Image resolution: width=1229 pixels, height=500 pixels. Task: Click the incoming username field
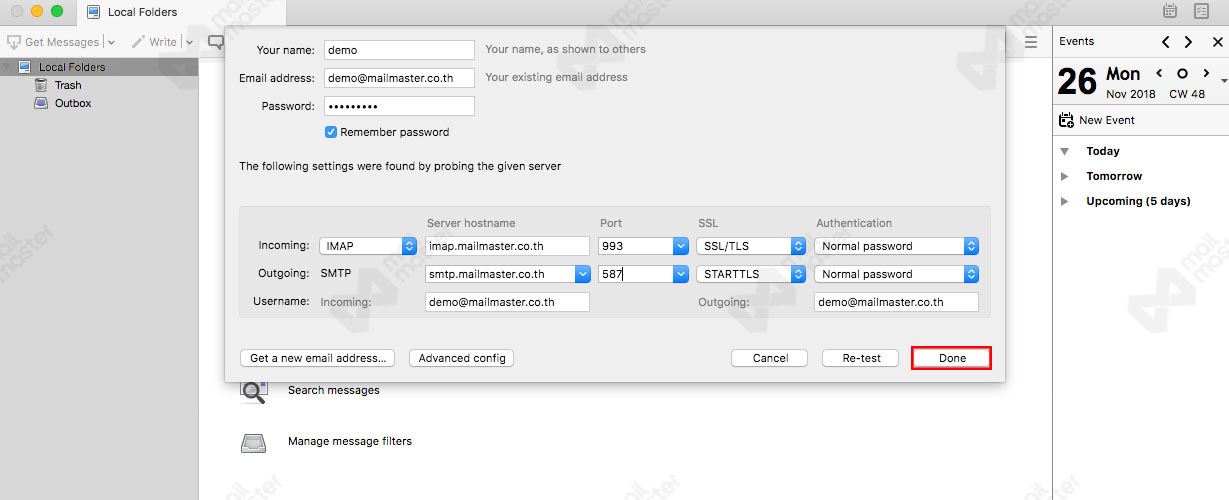507,302
